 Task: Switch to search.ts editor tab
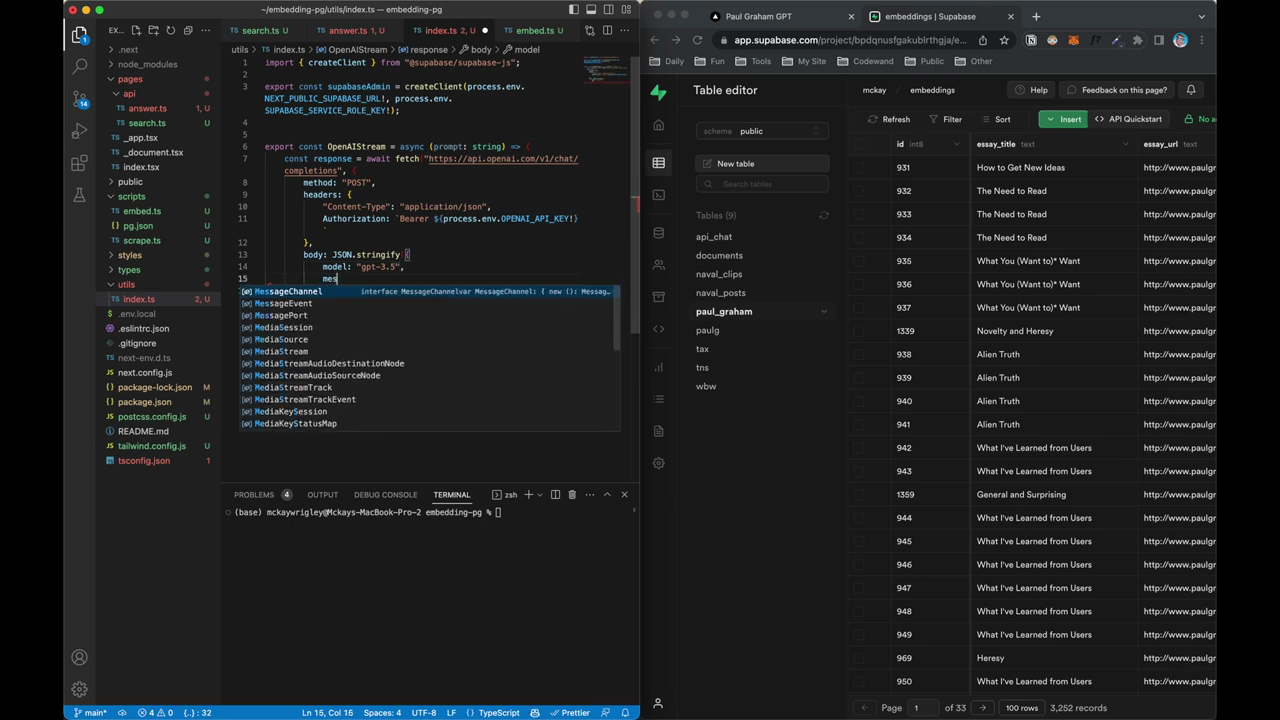[260, 31]
